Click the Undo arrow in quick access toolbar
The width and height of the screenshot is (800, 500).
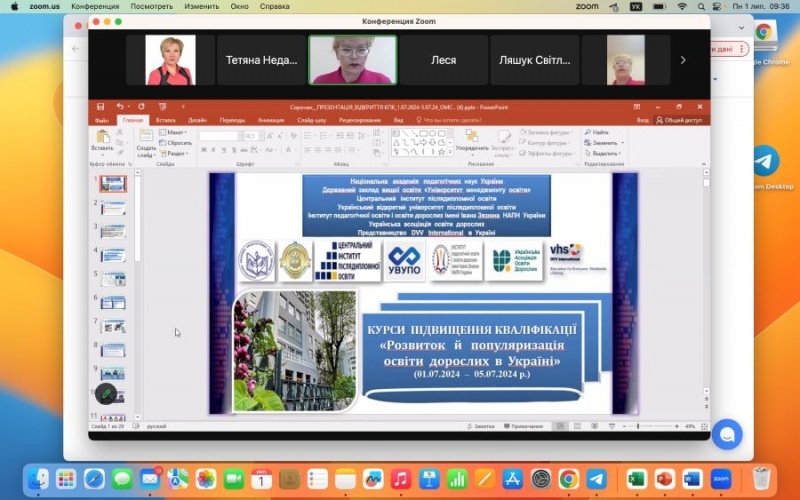[x=118, y=106]
